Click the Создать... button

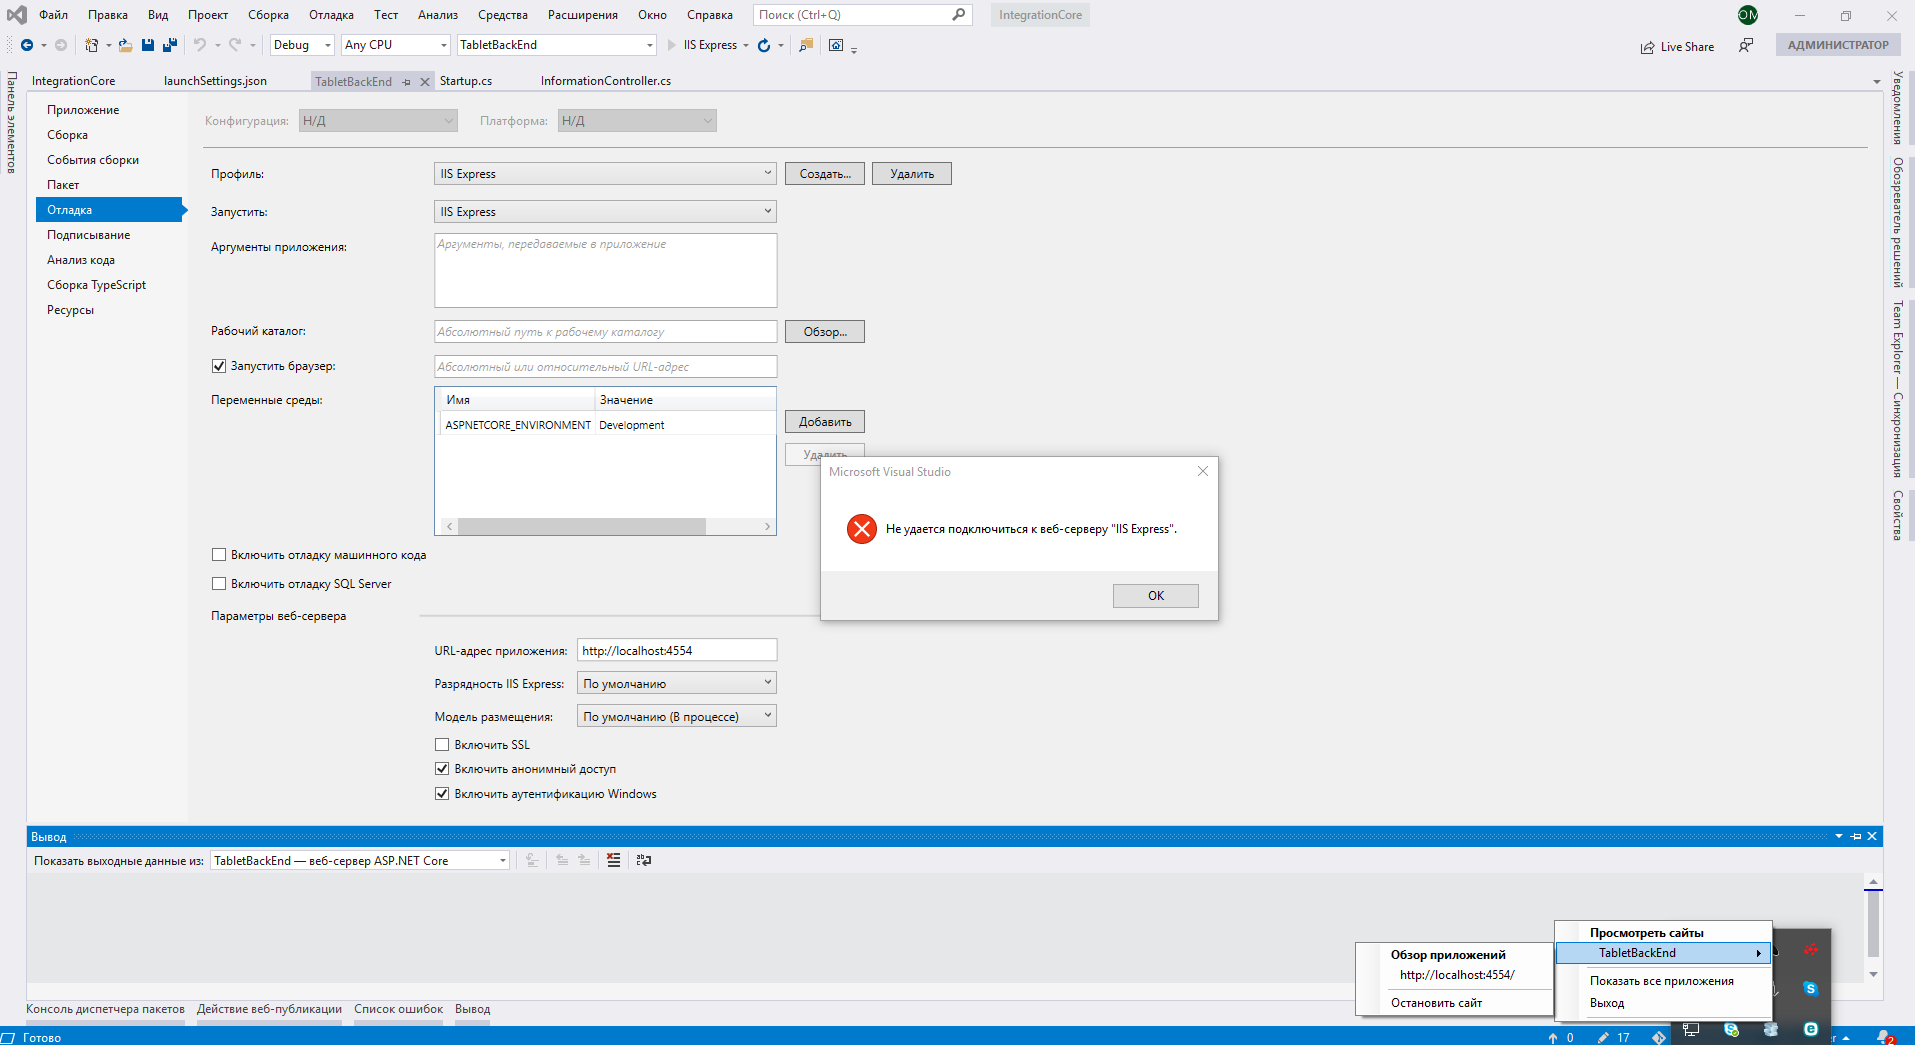click(825, 174)
